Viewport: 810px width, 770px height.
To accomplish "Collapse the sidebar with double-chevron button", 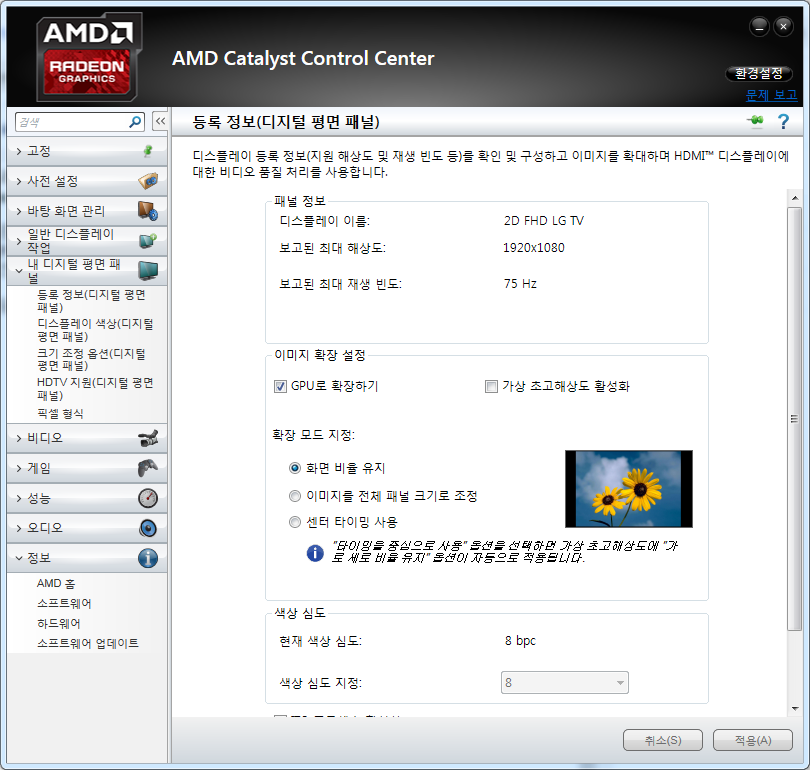I will pos(160,122).
